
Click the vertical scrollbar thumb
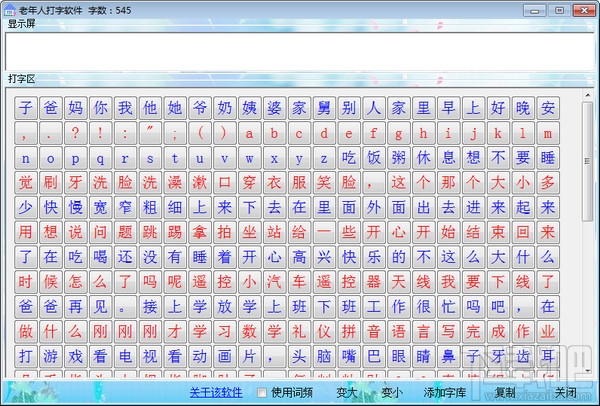coord(587,161)
